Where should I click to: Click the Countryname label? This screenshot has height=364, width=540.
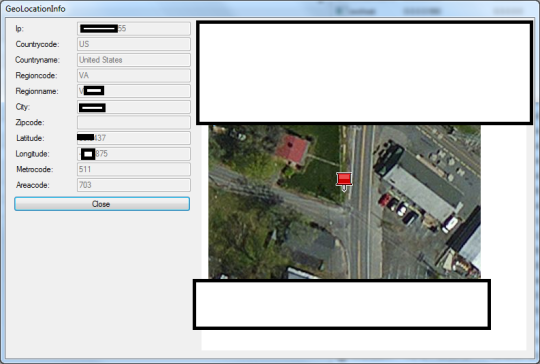pos(37,60)
